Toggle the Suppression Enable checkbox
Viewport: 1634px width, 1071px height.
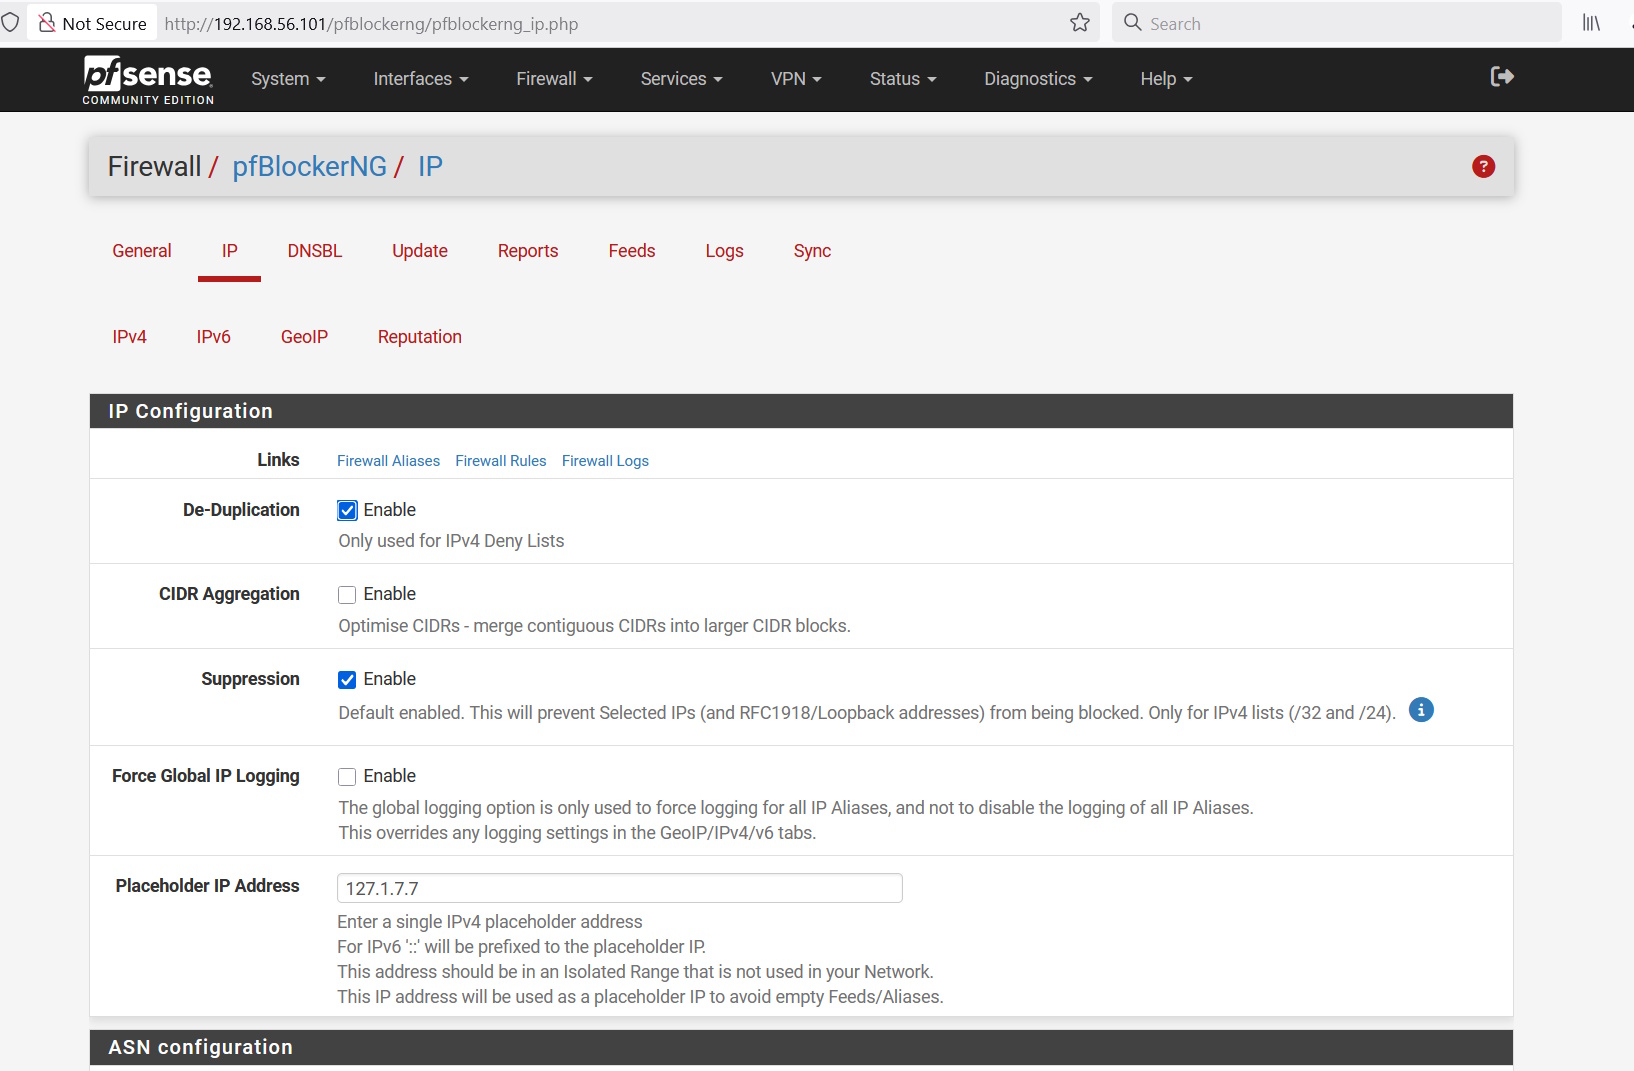(x=347, y=680)
